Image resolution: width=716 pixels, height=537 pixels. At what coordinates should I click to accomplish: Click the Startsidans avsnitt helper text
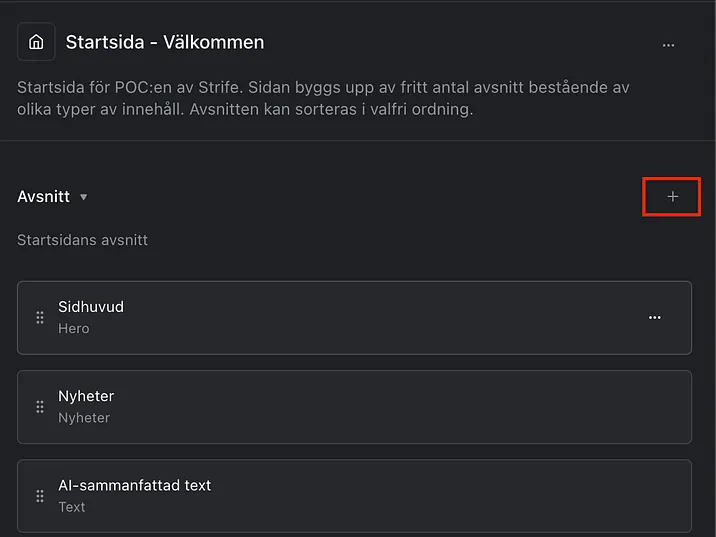tap(82, 240)
